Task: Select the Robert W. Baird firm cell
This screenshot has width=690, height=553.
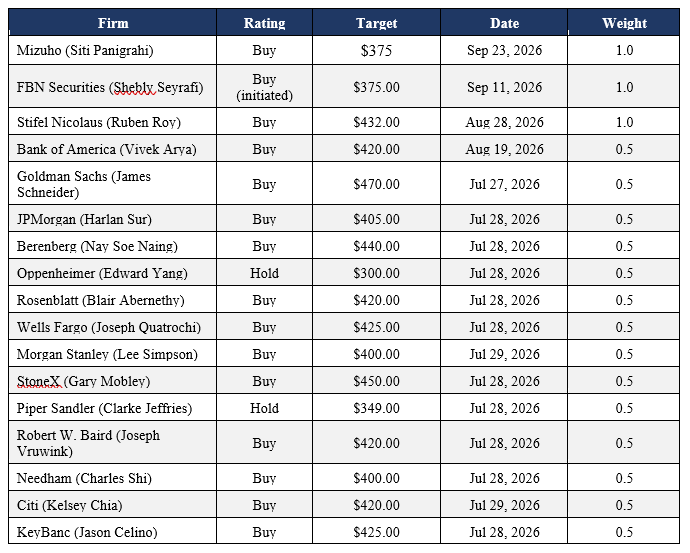Action: [113, 443]
